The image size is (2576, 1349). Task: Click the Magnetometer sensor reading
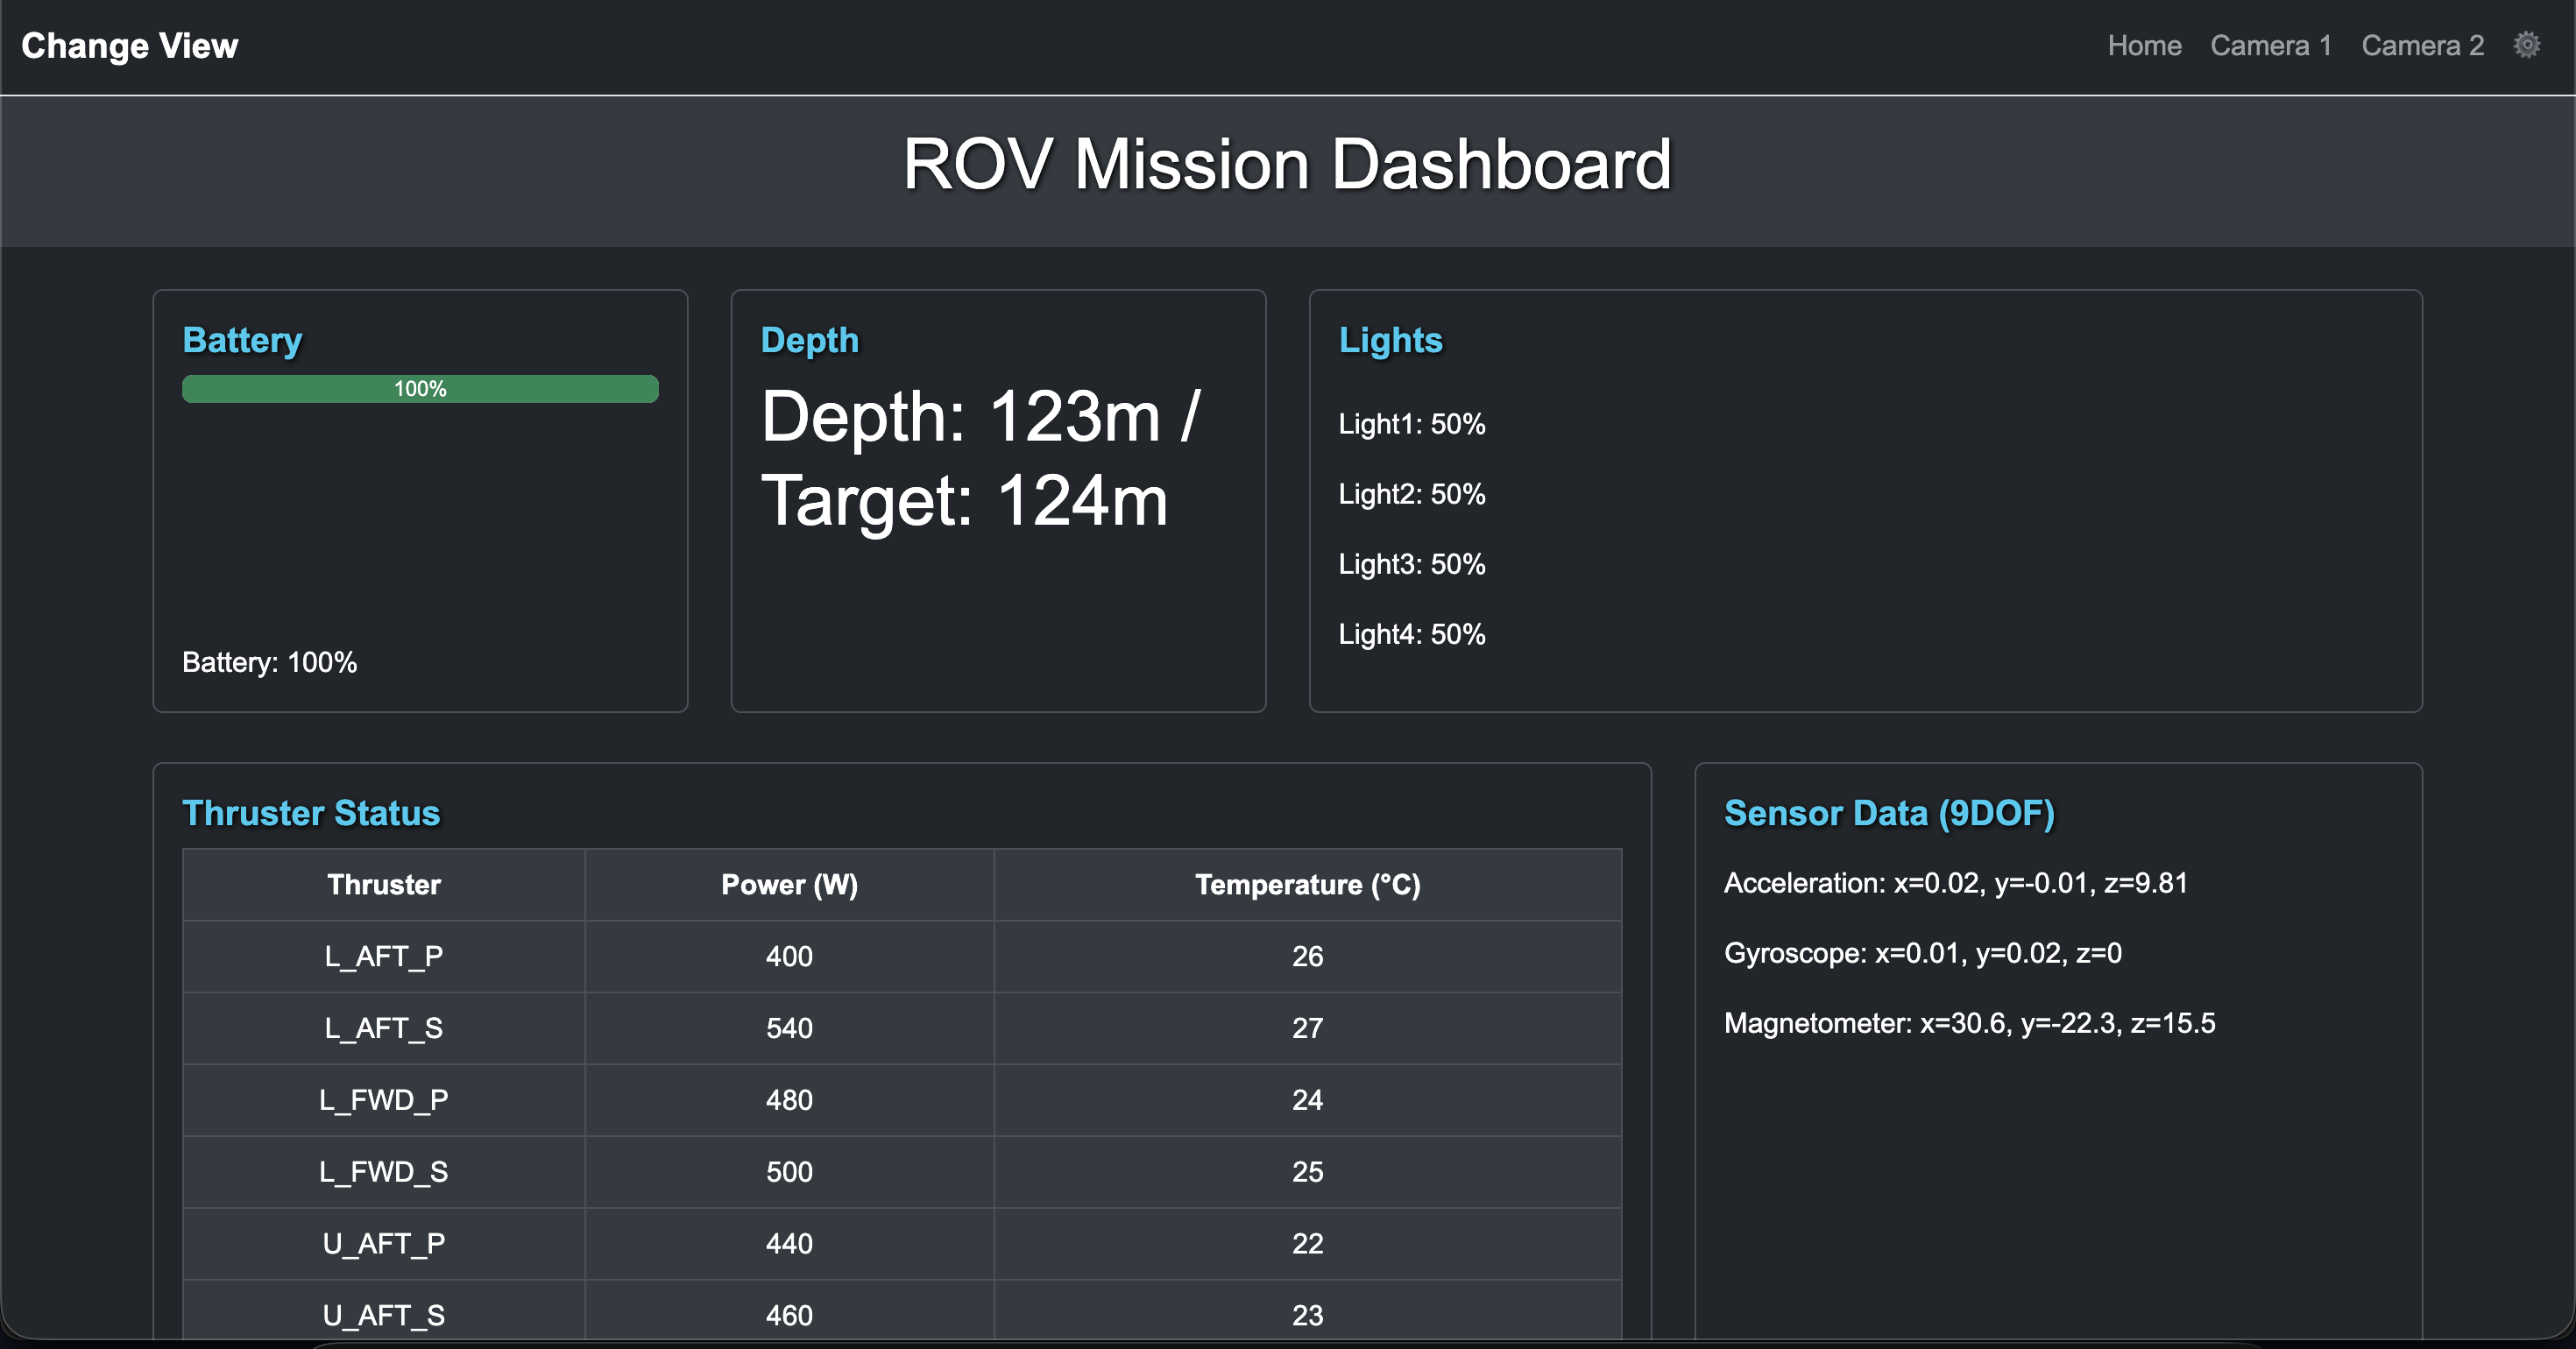click(1968, 1023)
